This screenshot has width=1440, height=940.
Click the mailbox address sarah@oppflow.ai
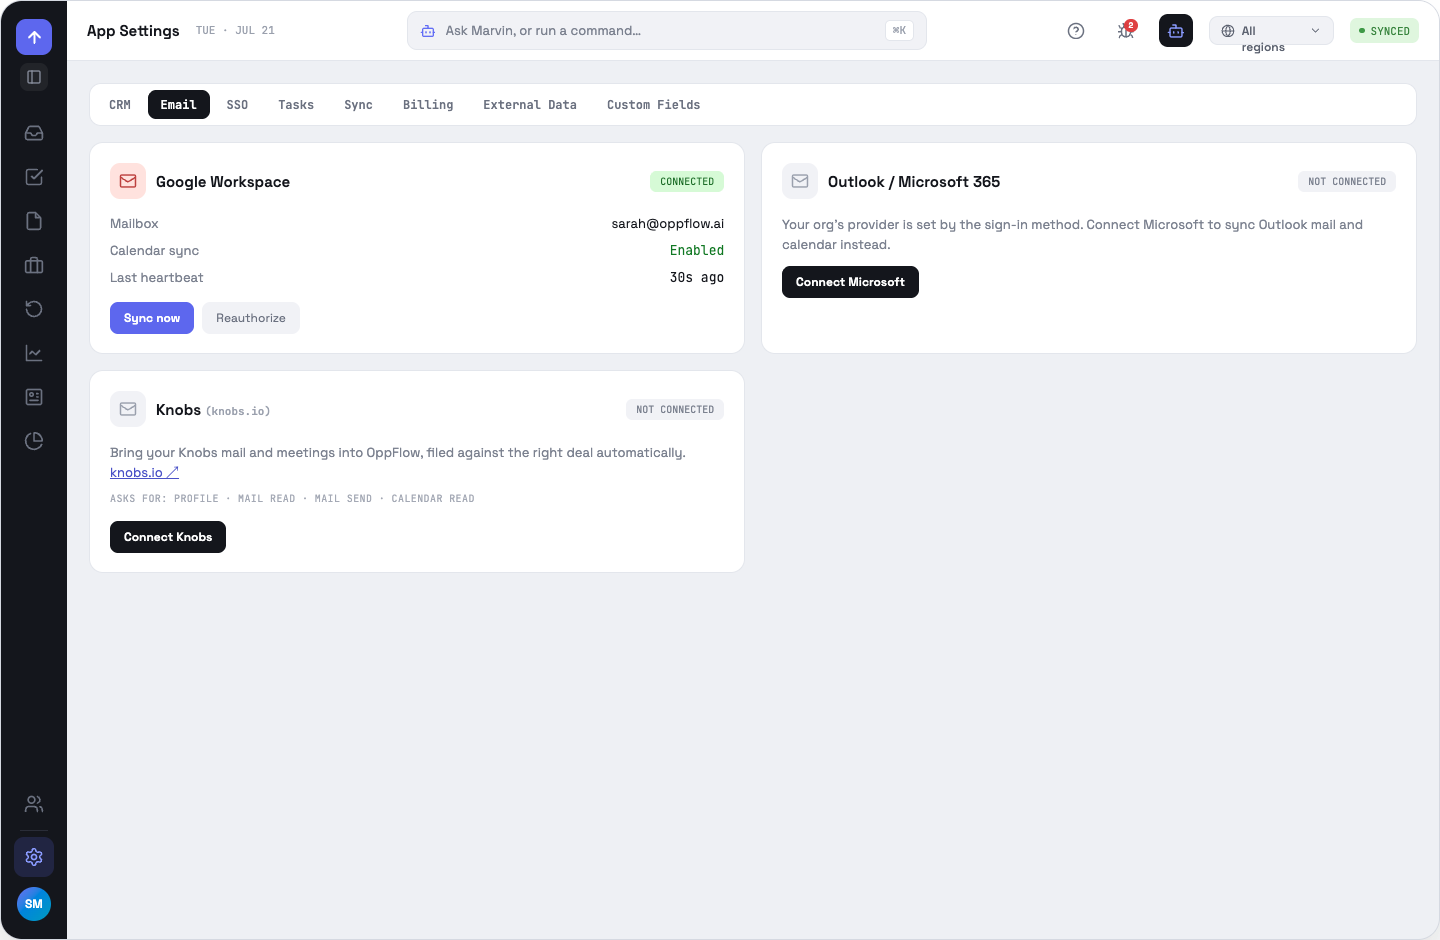tap(668, 224)
